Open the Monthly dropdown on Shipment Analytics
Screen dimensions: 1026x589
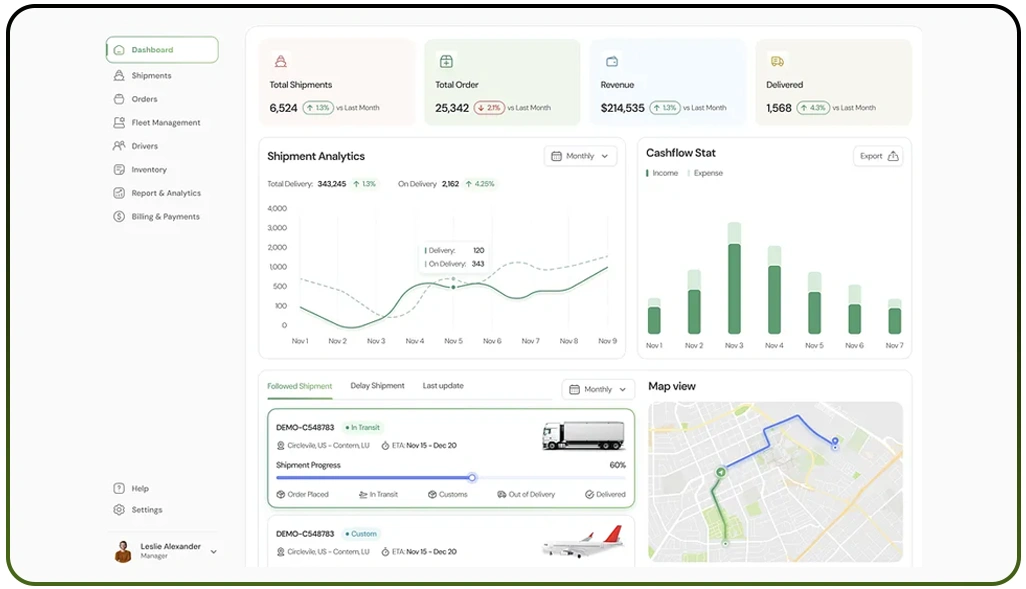tap(580, 156)
